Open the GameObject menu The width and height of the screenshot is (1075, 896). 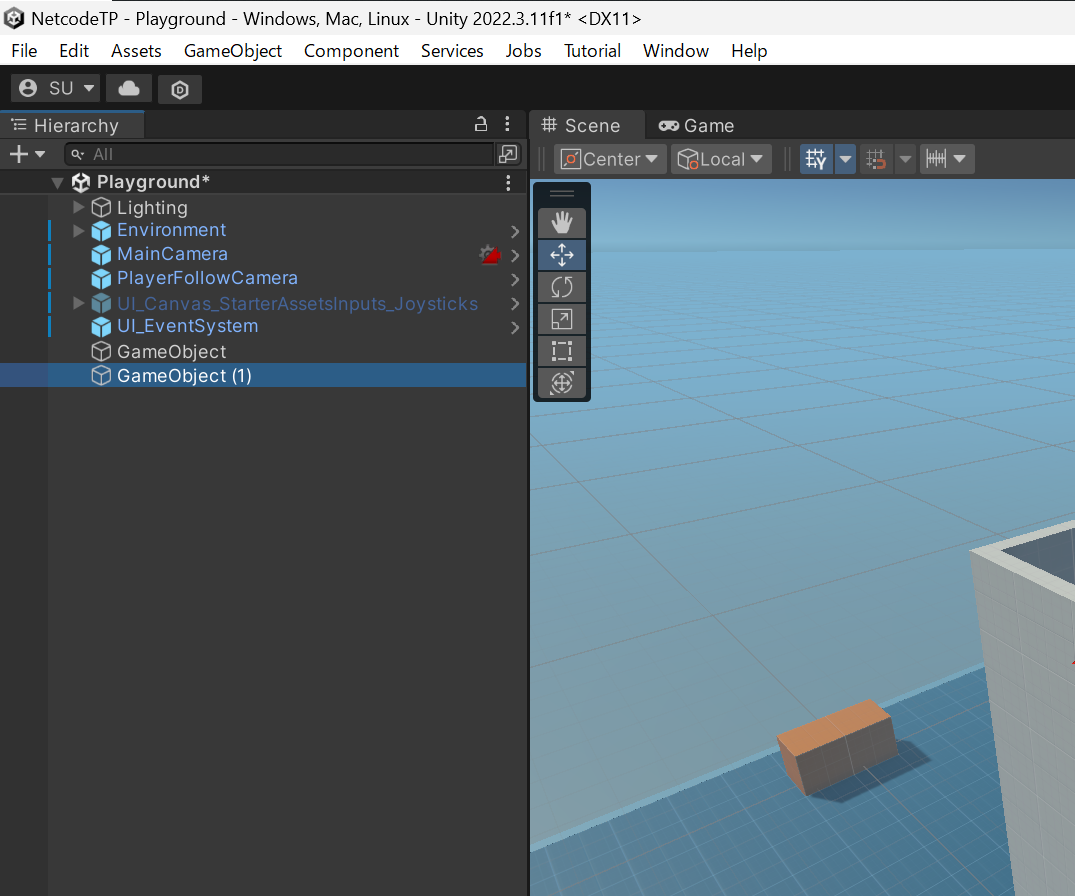[x=233, y=51]
